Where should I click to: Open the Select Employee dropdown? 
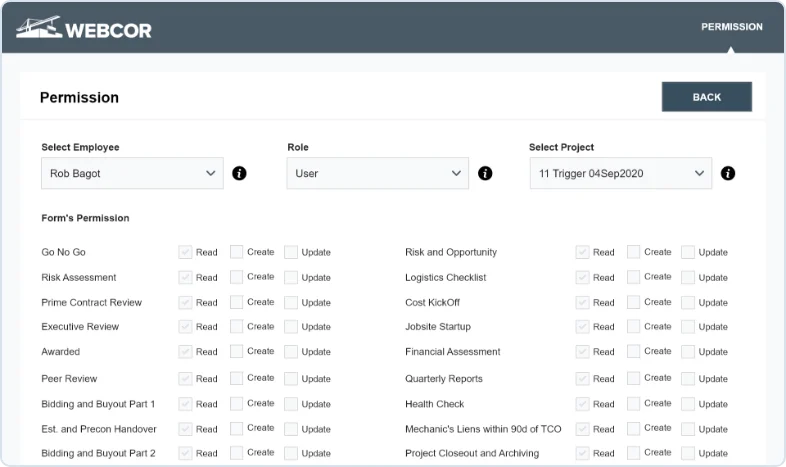pos(132,173)
